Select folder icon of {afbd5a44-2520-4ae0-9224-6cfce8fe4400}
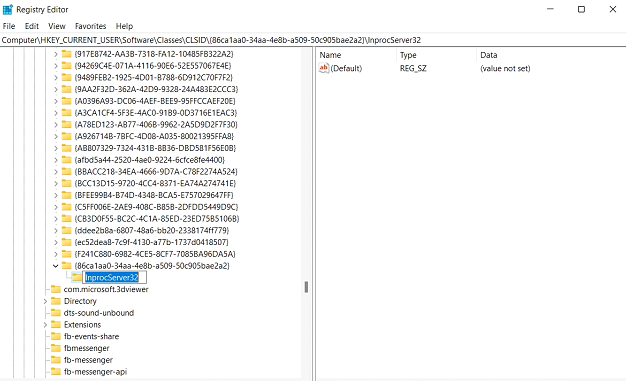 67,160
